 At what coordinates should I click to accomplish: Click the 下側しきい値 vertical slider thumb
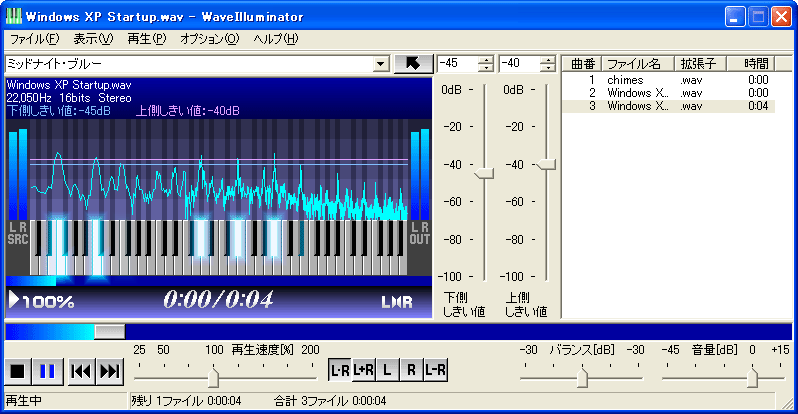click(x=484, y=174)
